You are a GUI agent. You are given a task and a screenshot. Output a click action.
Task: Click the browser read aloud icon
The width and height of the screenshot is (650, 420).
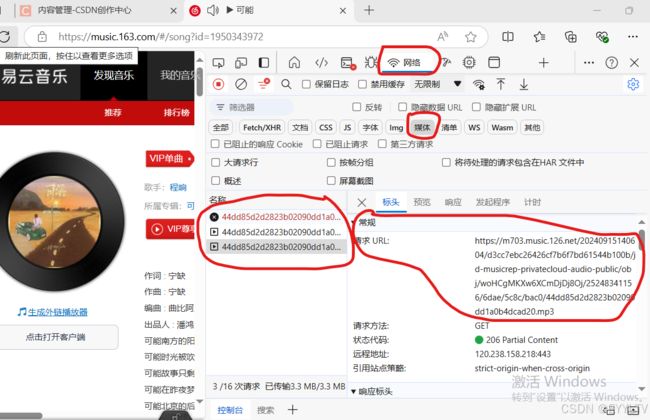[x=442, y=36]
